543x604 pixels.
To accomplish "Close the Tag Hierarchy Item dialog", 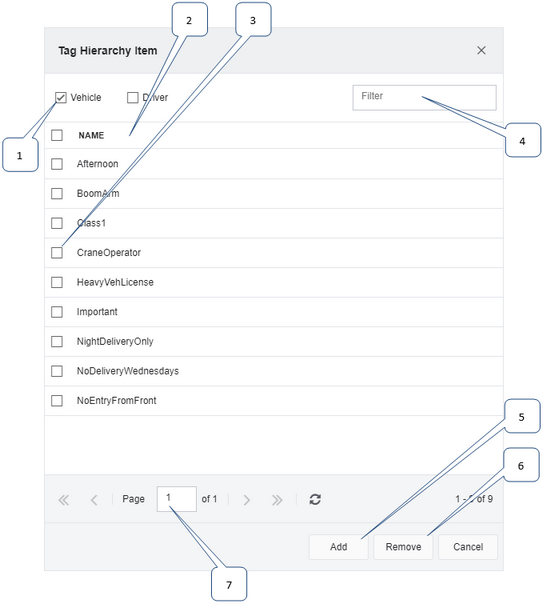I will click(481, 50).
